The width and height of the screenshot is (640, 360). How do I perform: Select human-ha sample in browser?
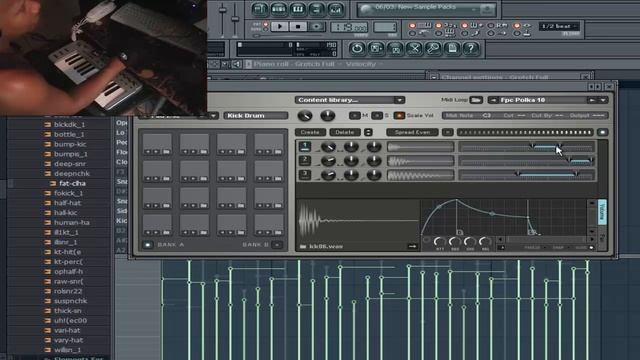click(x=71, y=223)
